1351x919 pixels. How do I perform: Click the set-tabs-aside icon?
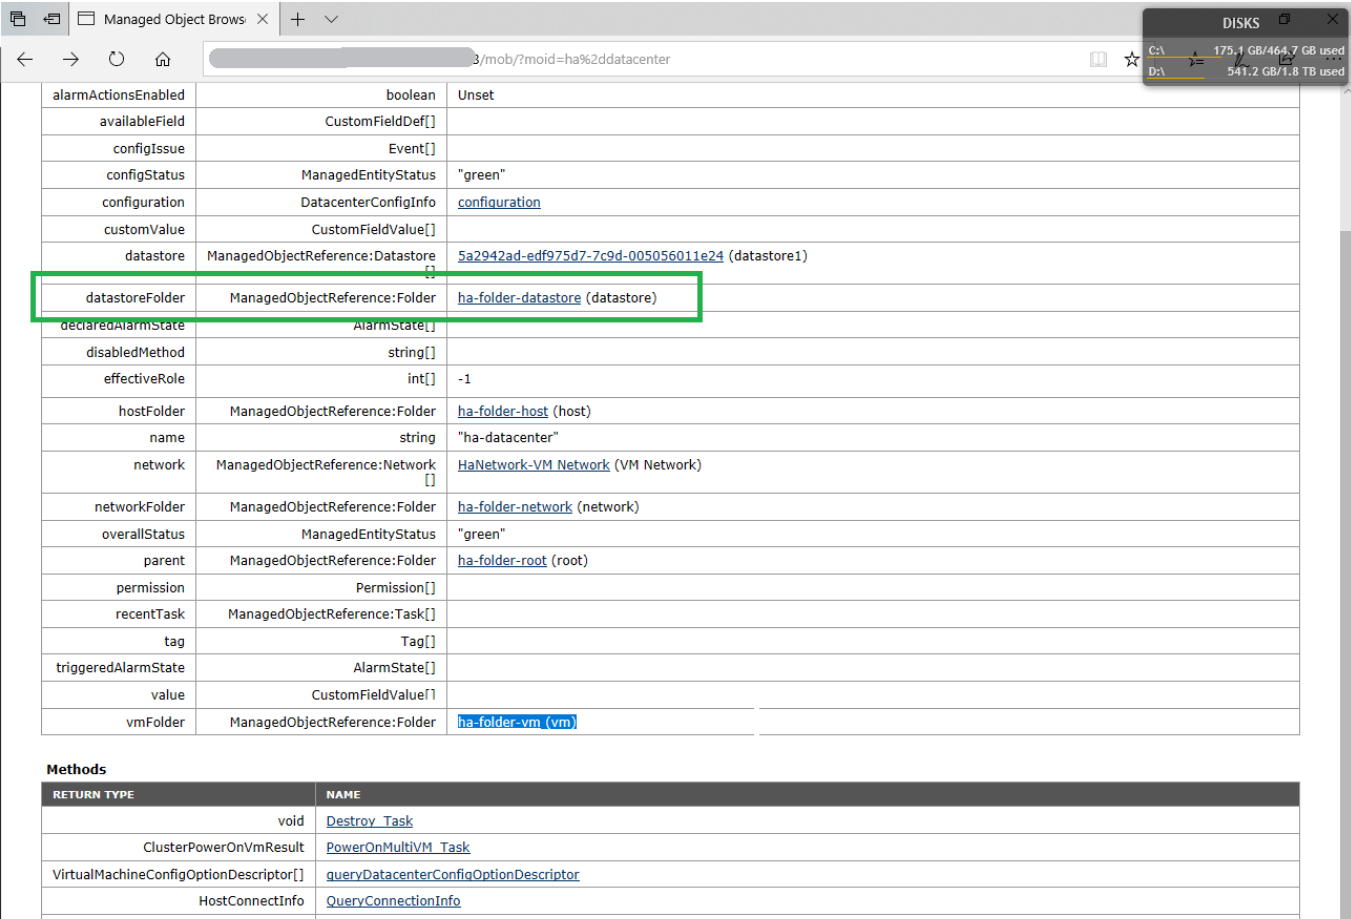point(52,19)
